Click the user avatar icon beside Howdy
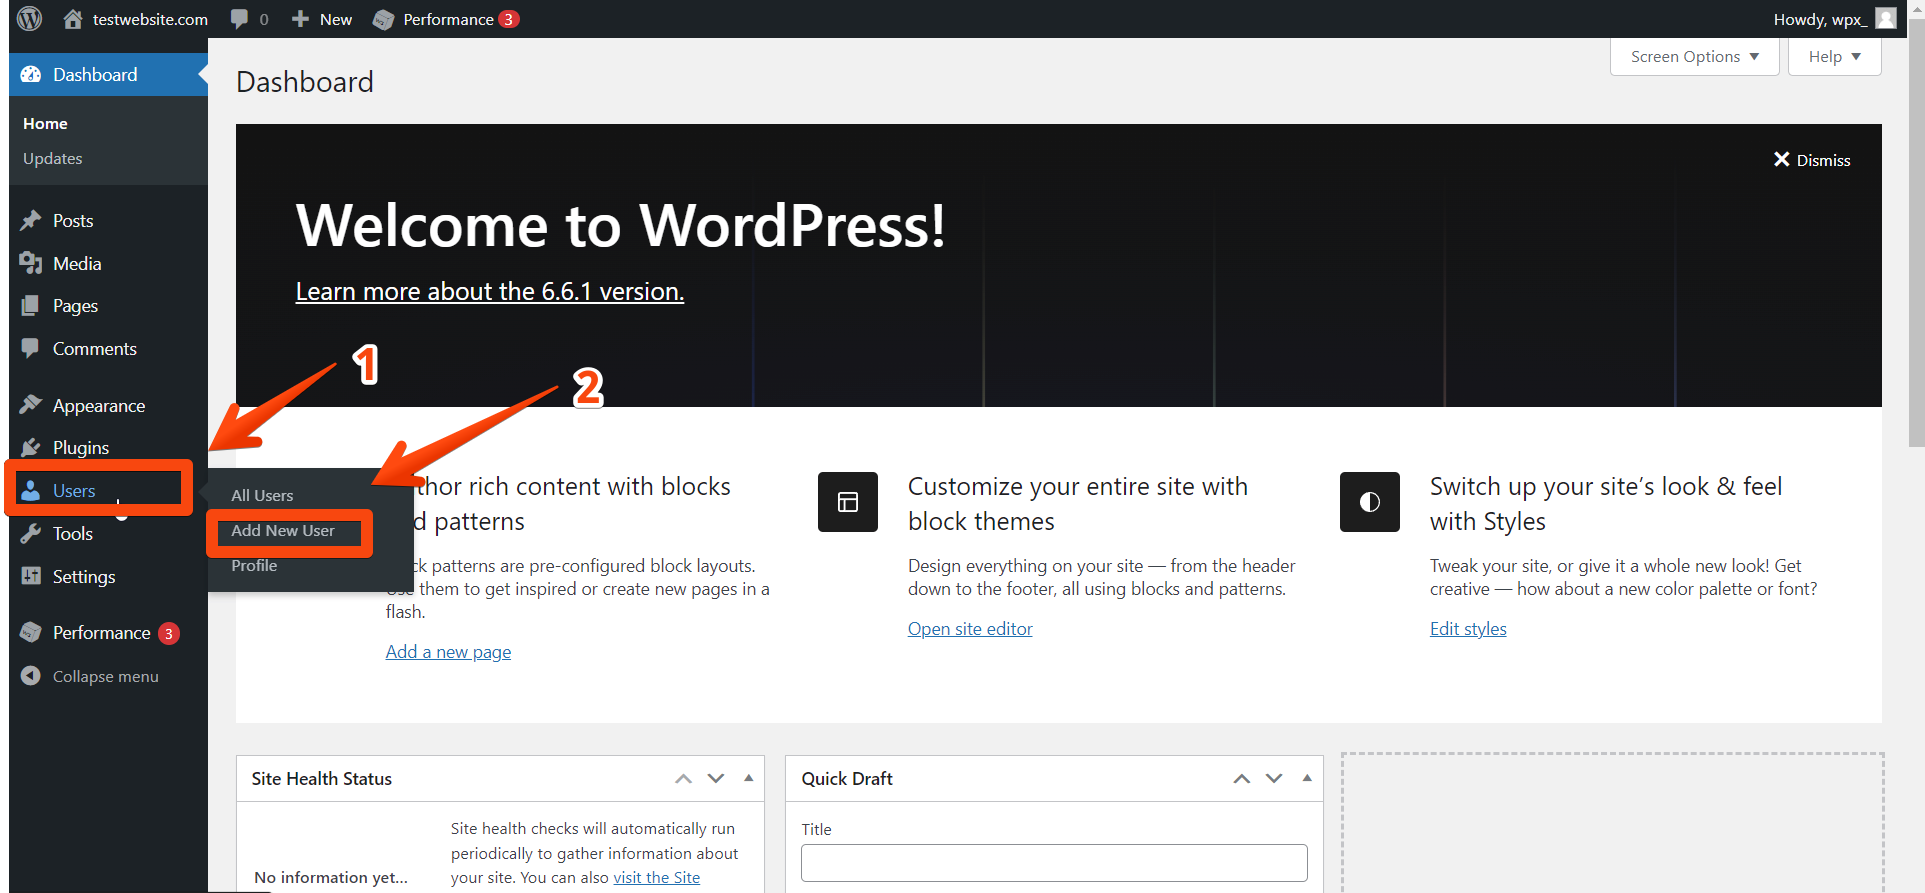1925x893 pixels. point(1886,19)
